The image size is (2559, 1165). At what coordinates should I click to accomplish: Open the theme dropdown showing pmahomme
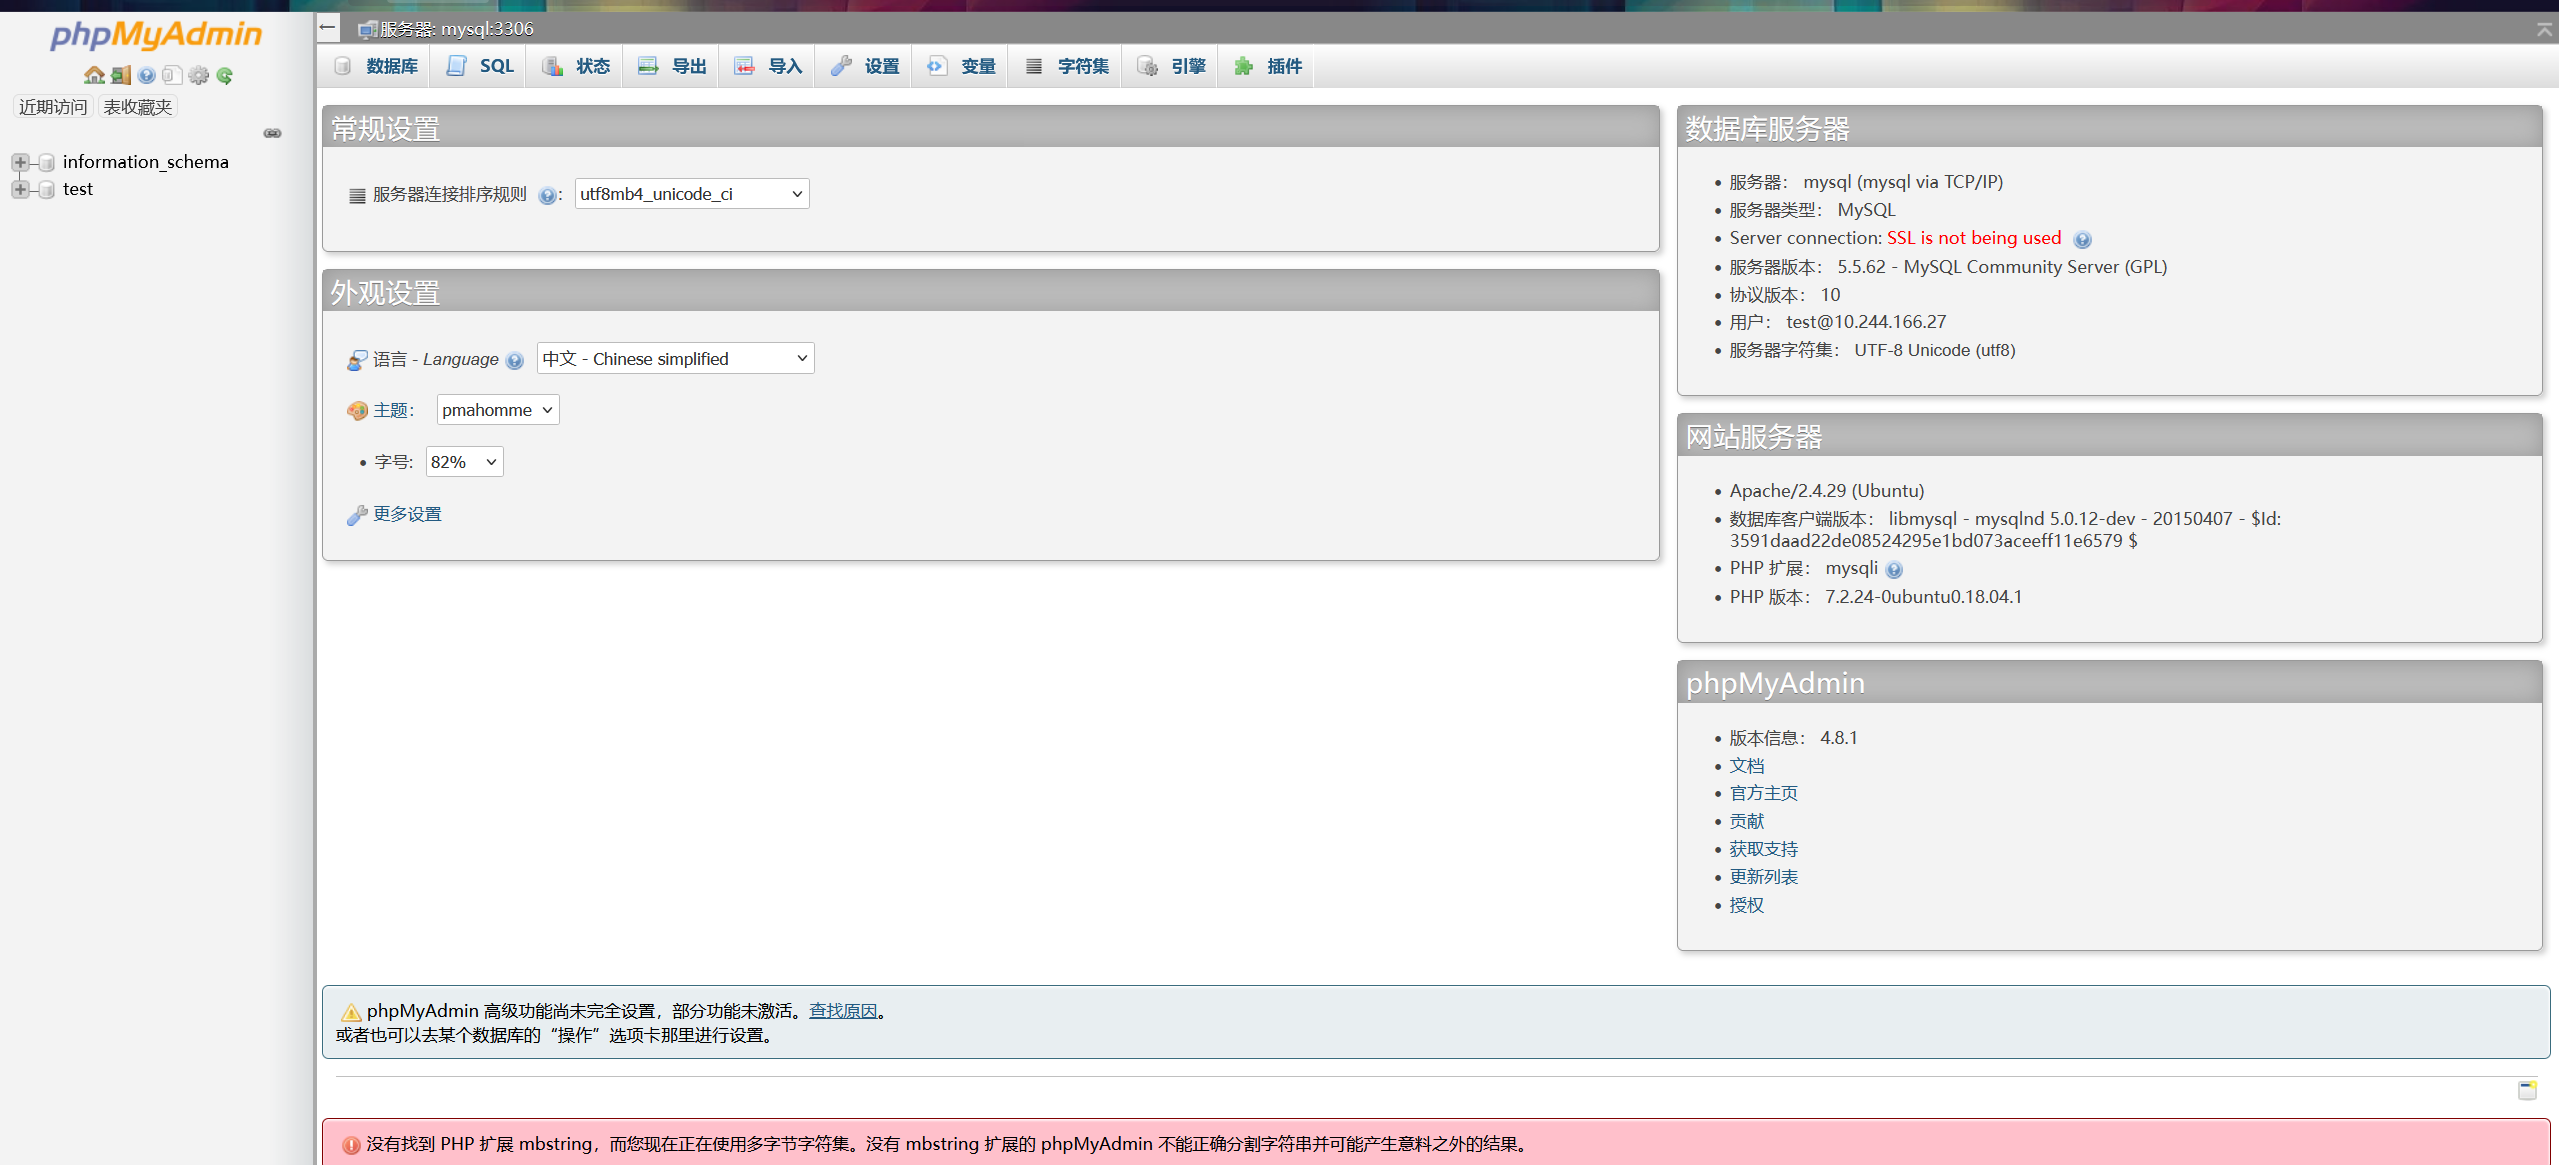tap(497, 410)
